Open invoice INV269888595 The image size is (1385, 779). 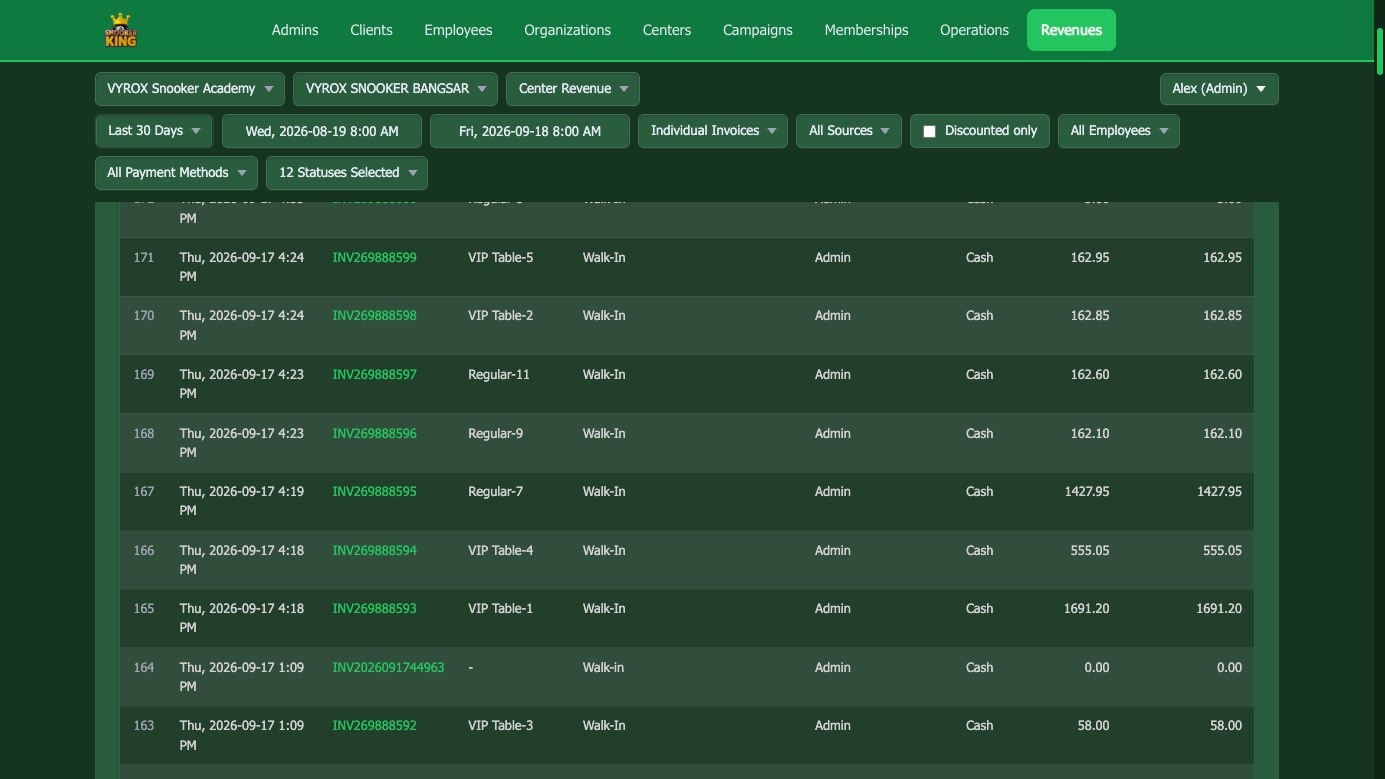(x=374, y=491)
